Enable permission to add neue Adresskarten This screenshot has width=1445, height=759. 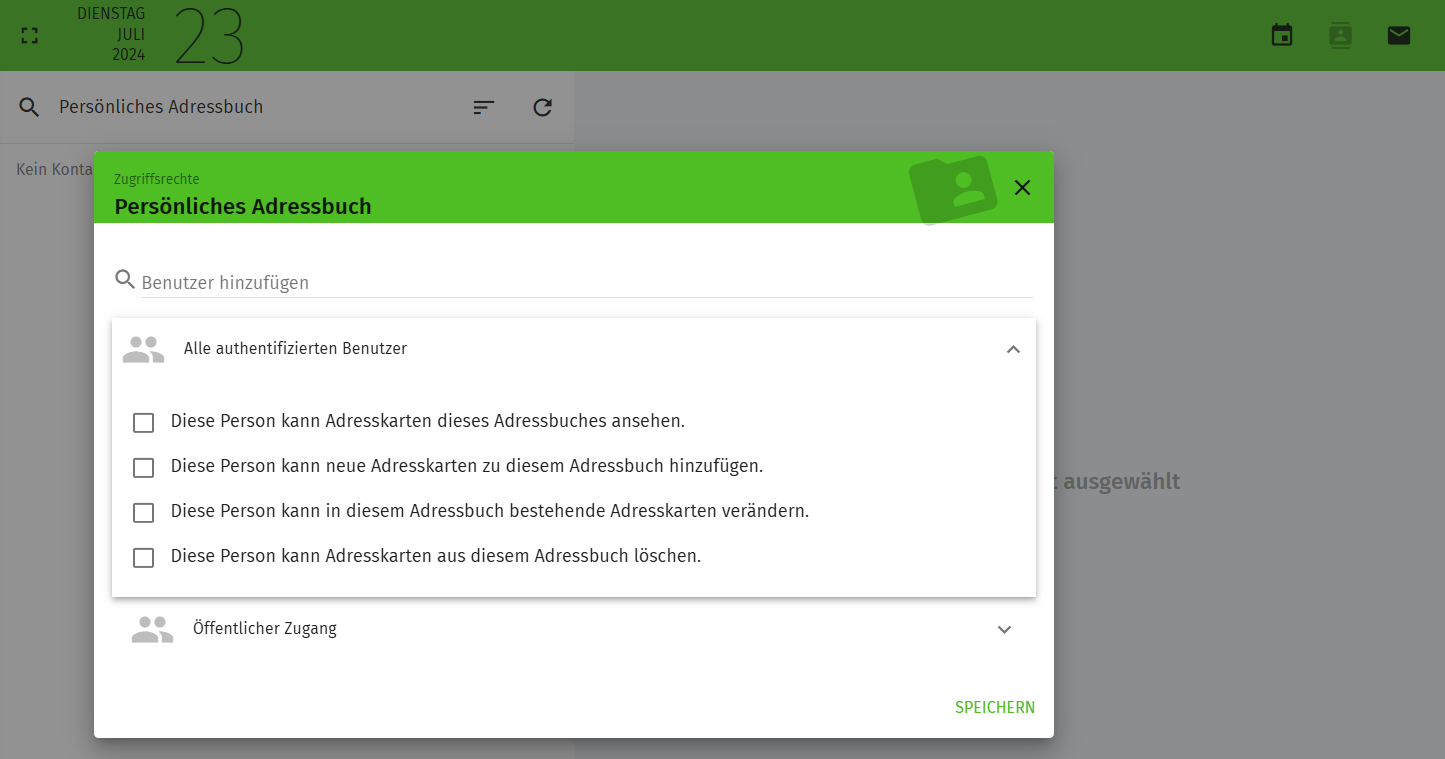point(144,467)
